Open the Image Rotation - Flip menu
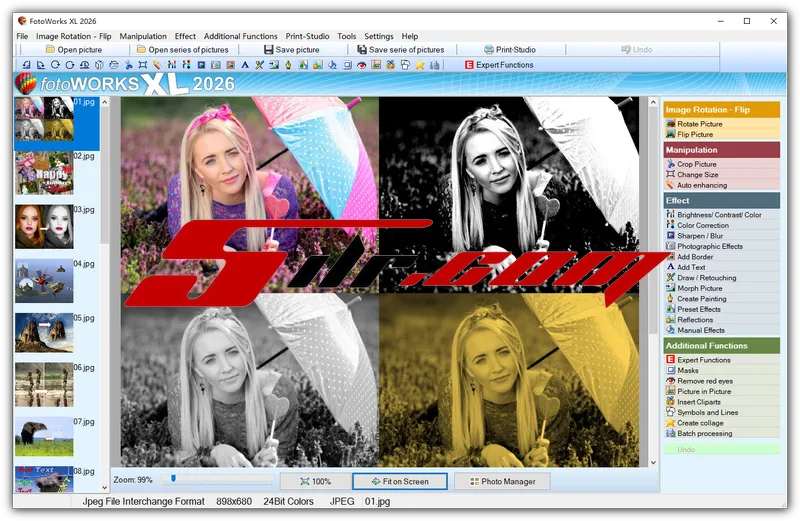This screenshot has height=521, width=800. 73,36
